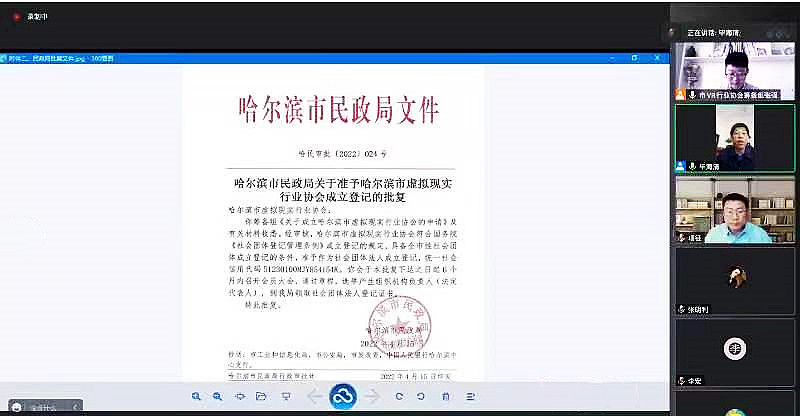Screen dimensions: 800x416
Task: Click 张明利 participant tile
Action: [x=735, y=282]
